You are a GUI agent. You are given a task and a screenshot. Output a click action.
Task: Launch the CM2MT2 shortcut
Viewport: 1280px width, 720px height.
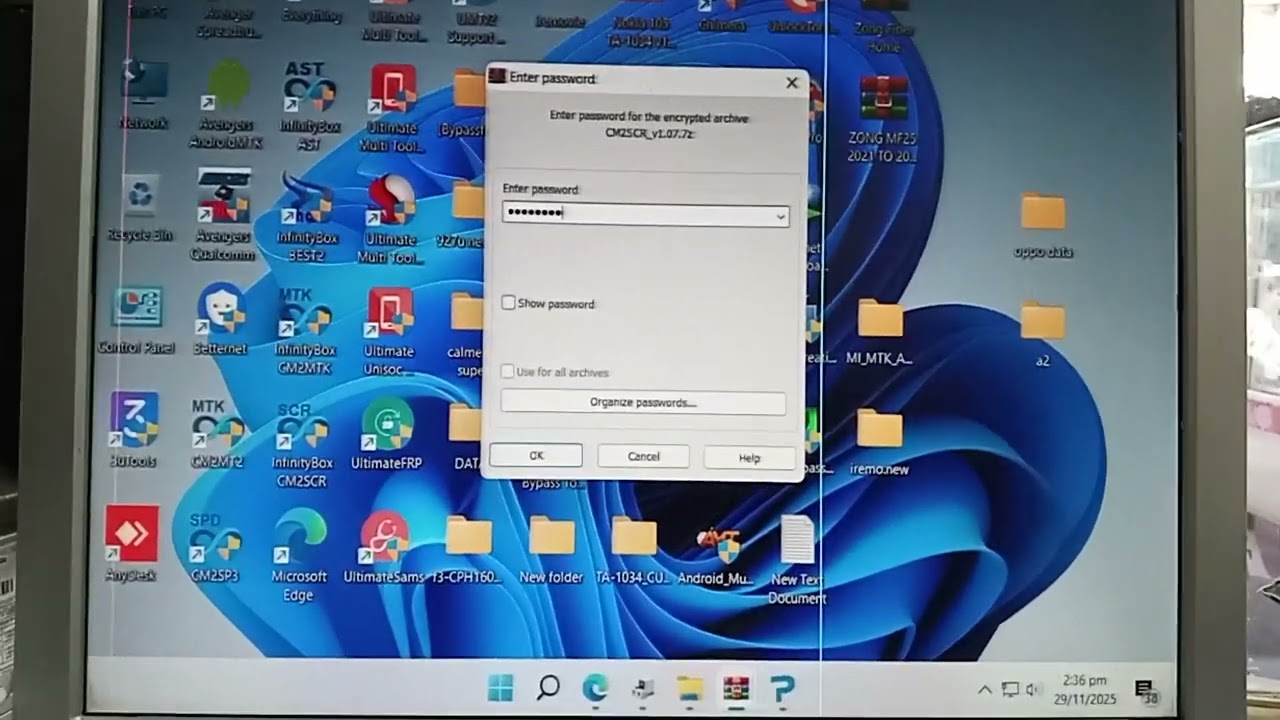(x=217, y=434)
